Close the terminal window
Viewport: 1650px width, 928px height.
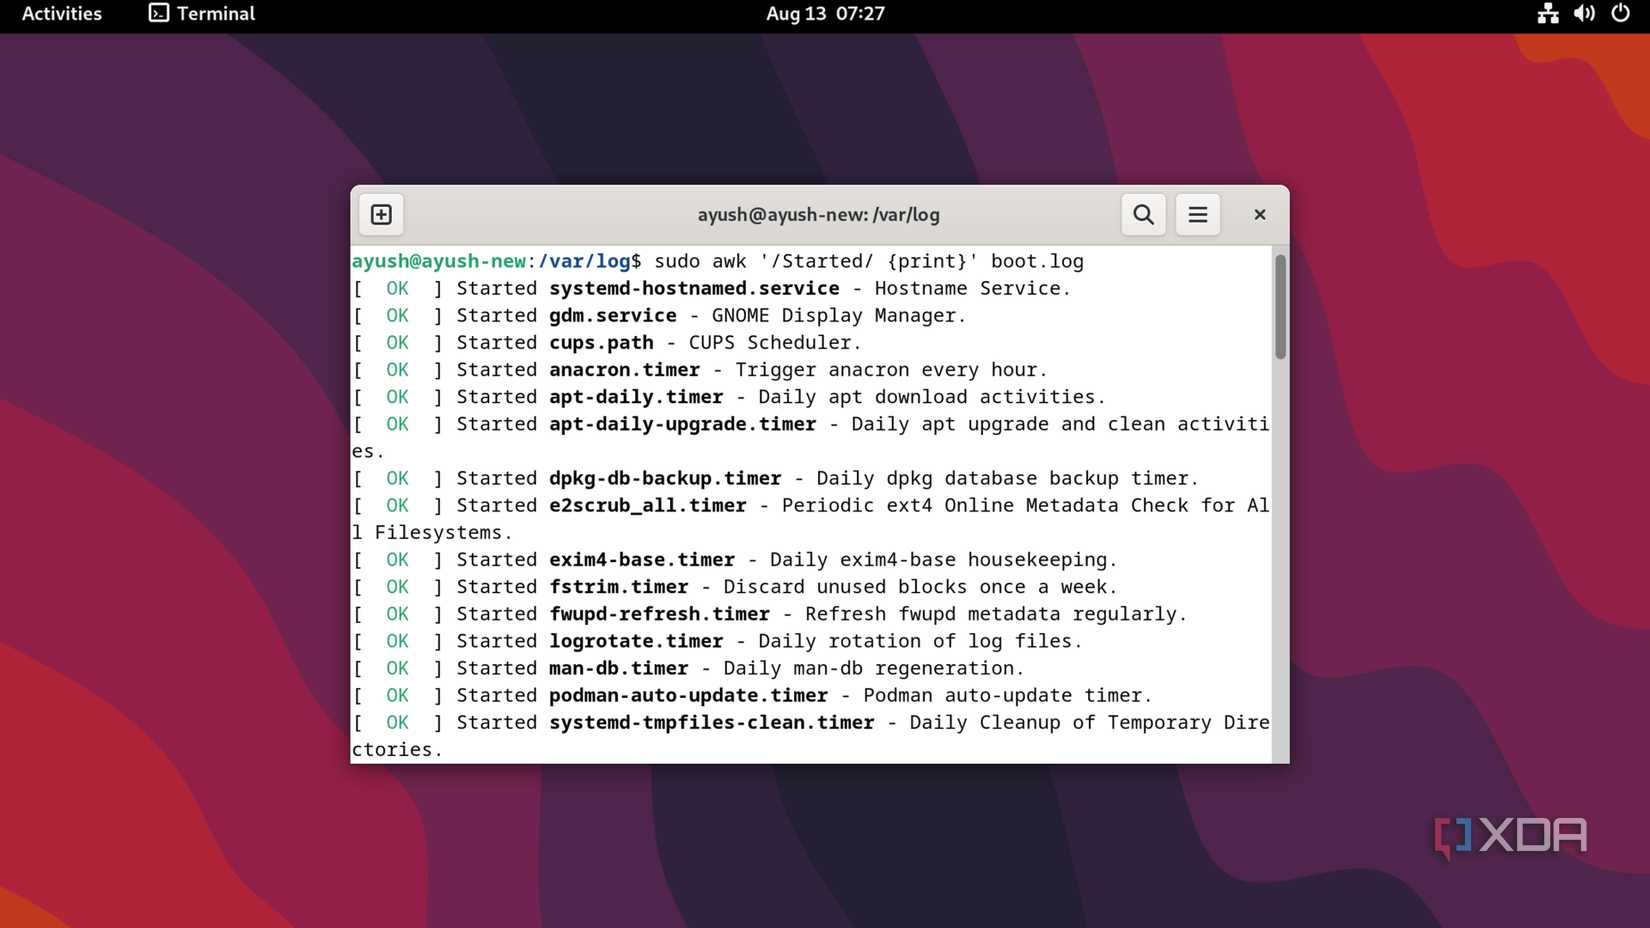(1259, 214)
